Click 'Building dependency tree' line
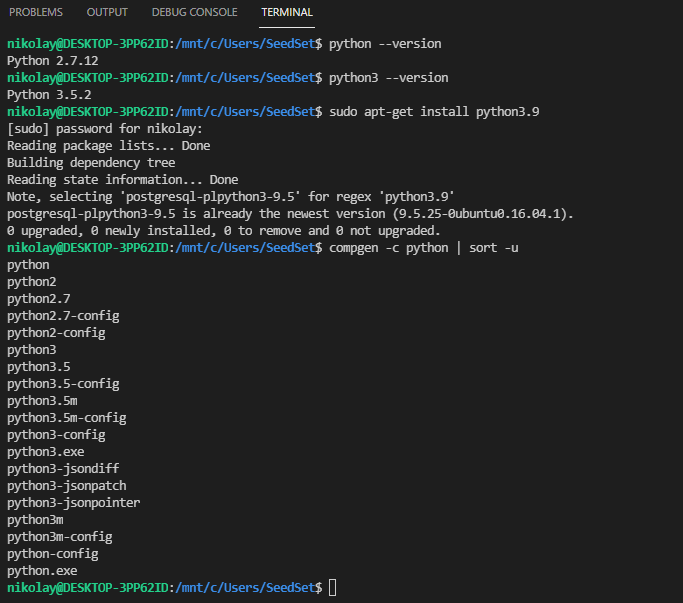Image resolution: width=683 pixels, height=603 pixels. pos(91,163)
